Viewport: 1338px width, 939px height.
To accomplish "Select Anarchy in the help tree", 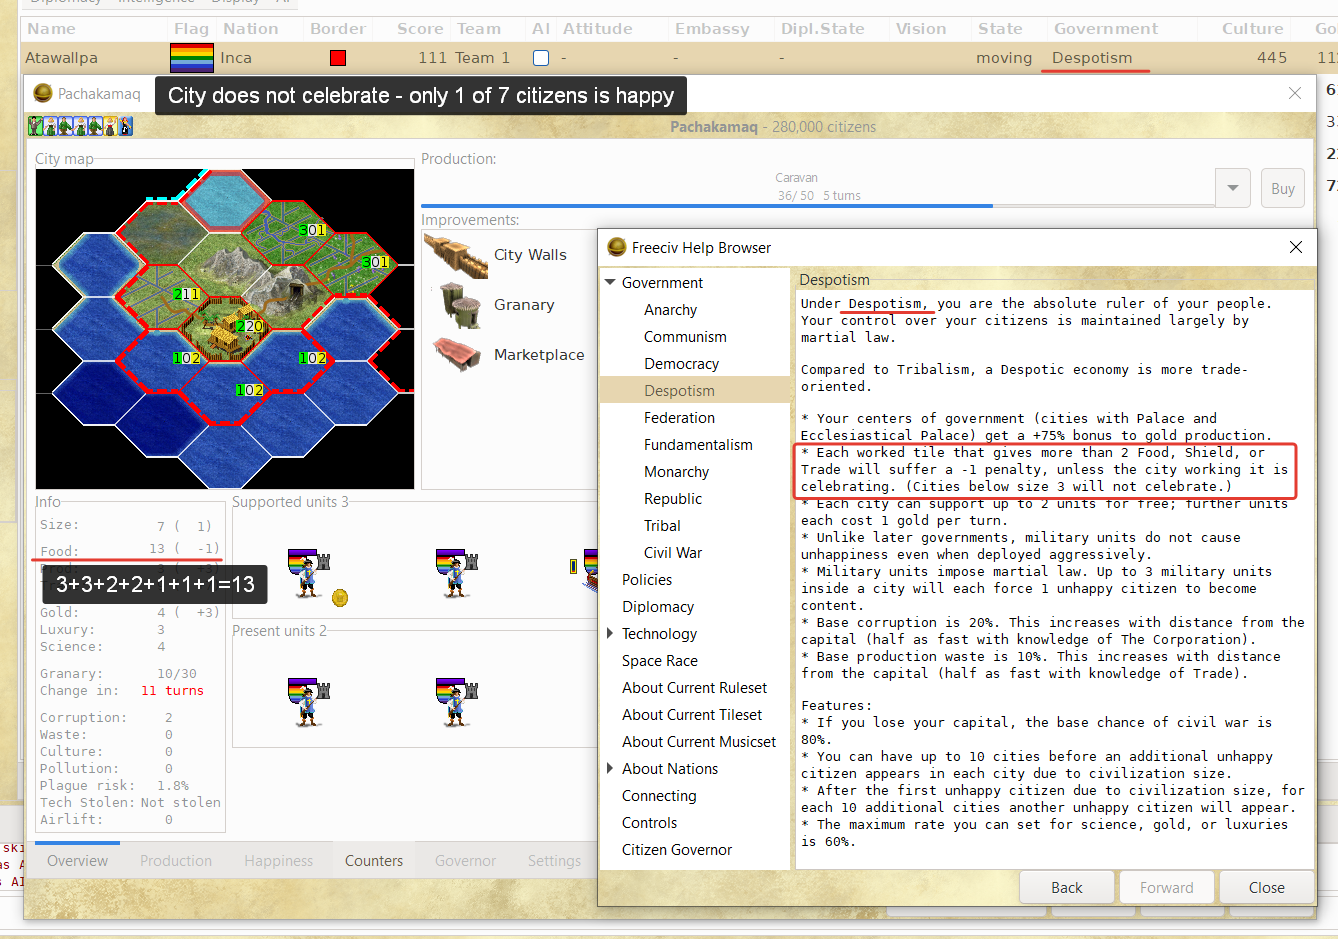I will pos(670,310).
